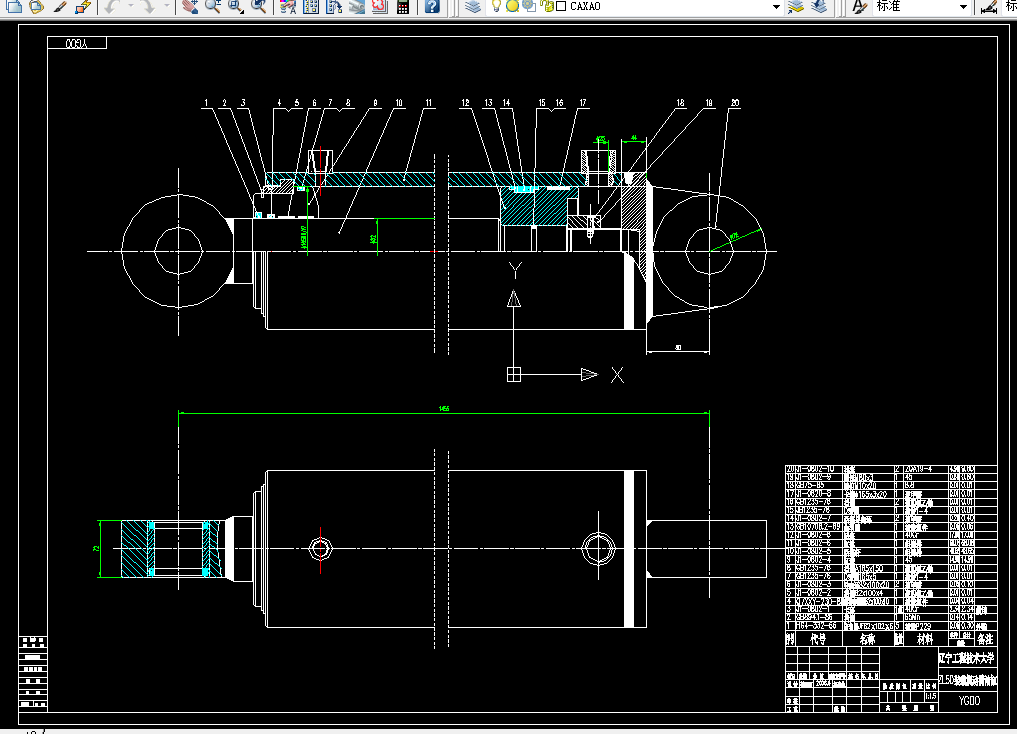
Task: Click the round port circle in plan view
Action: pyautogui.click(x=598, y=549)
